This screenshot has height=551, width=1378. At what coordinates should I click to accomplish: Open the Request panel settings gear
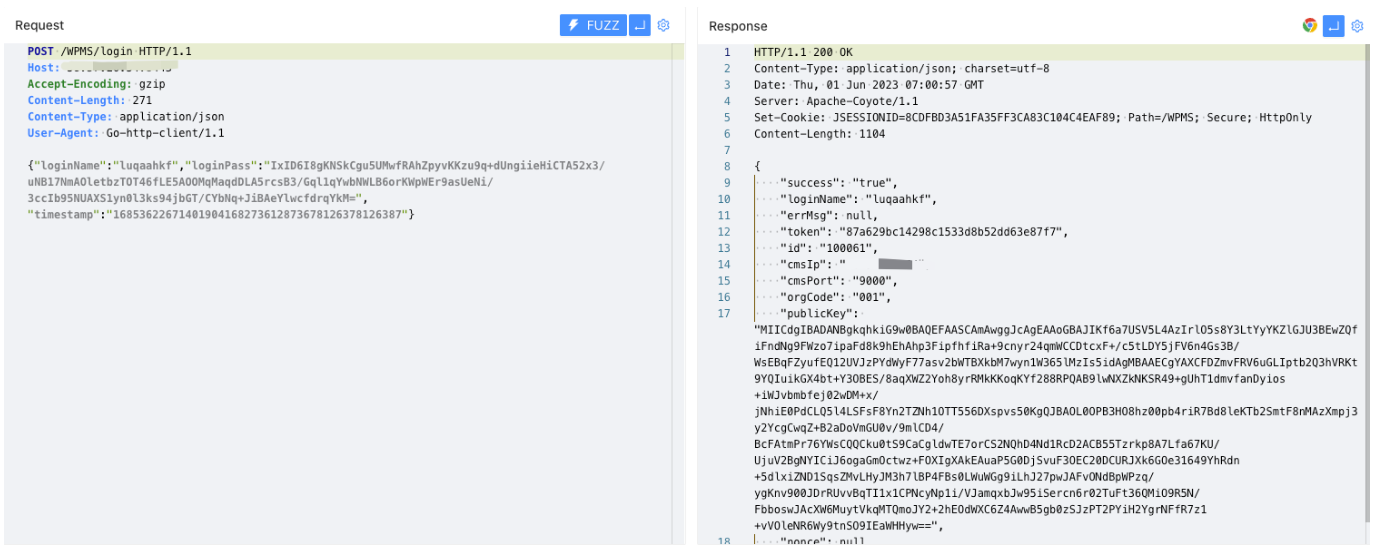pos(663,25)
